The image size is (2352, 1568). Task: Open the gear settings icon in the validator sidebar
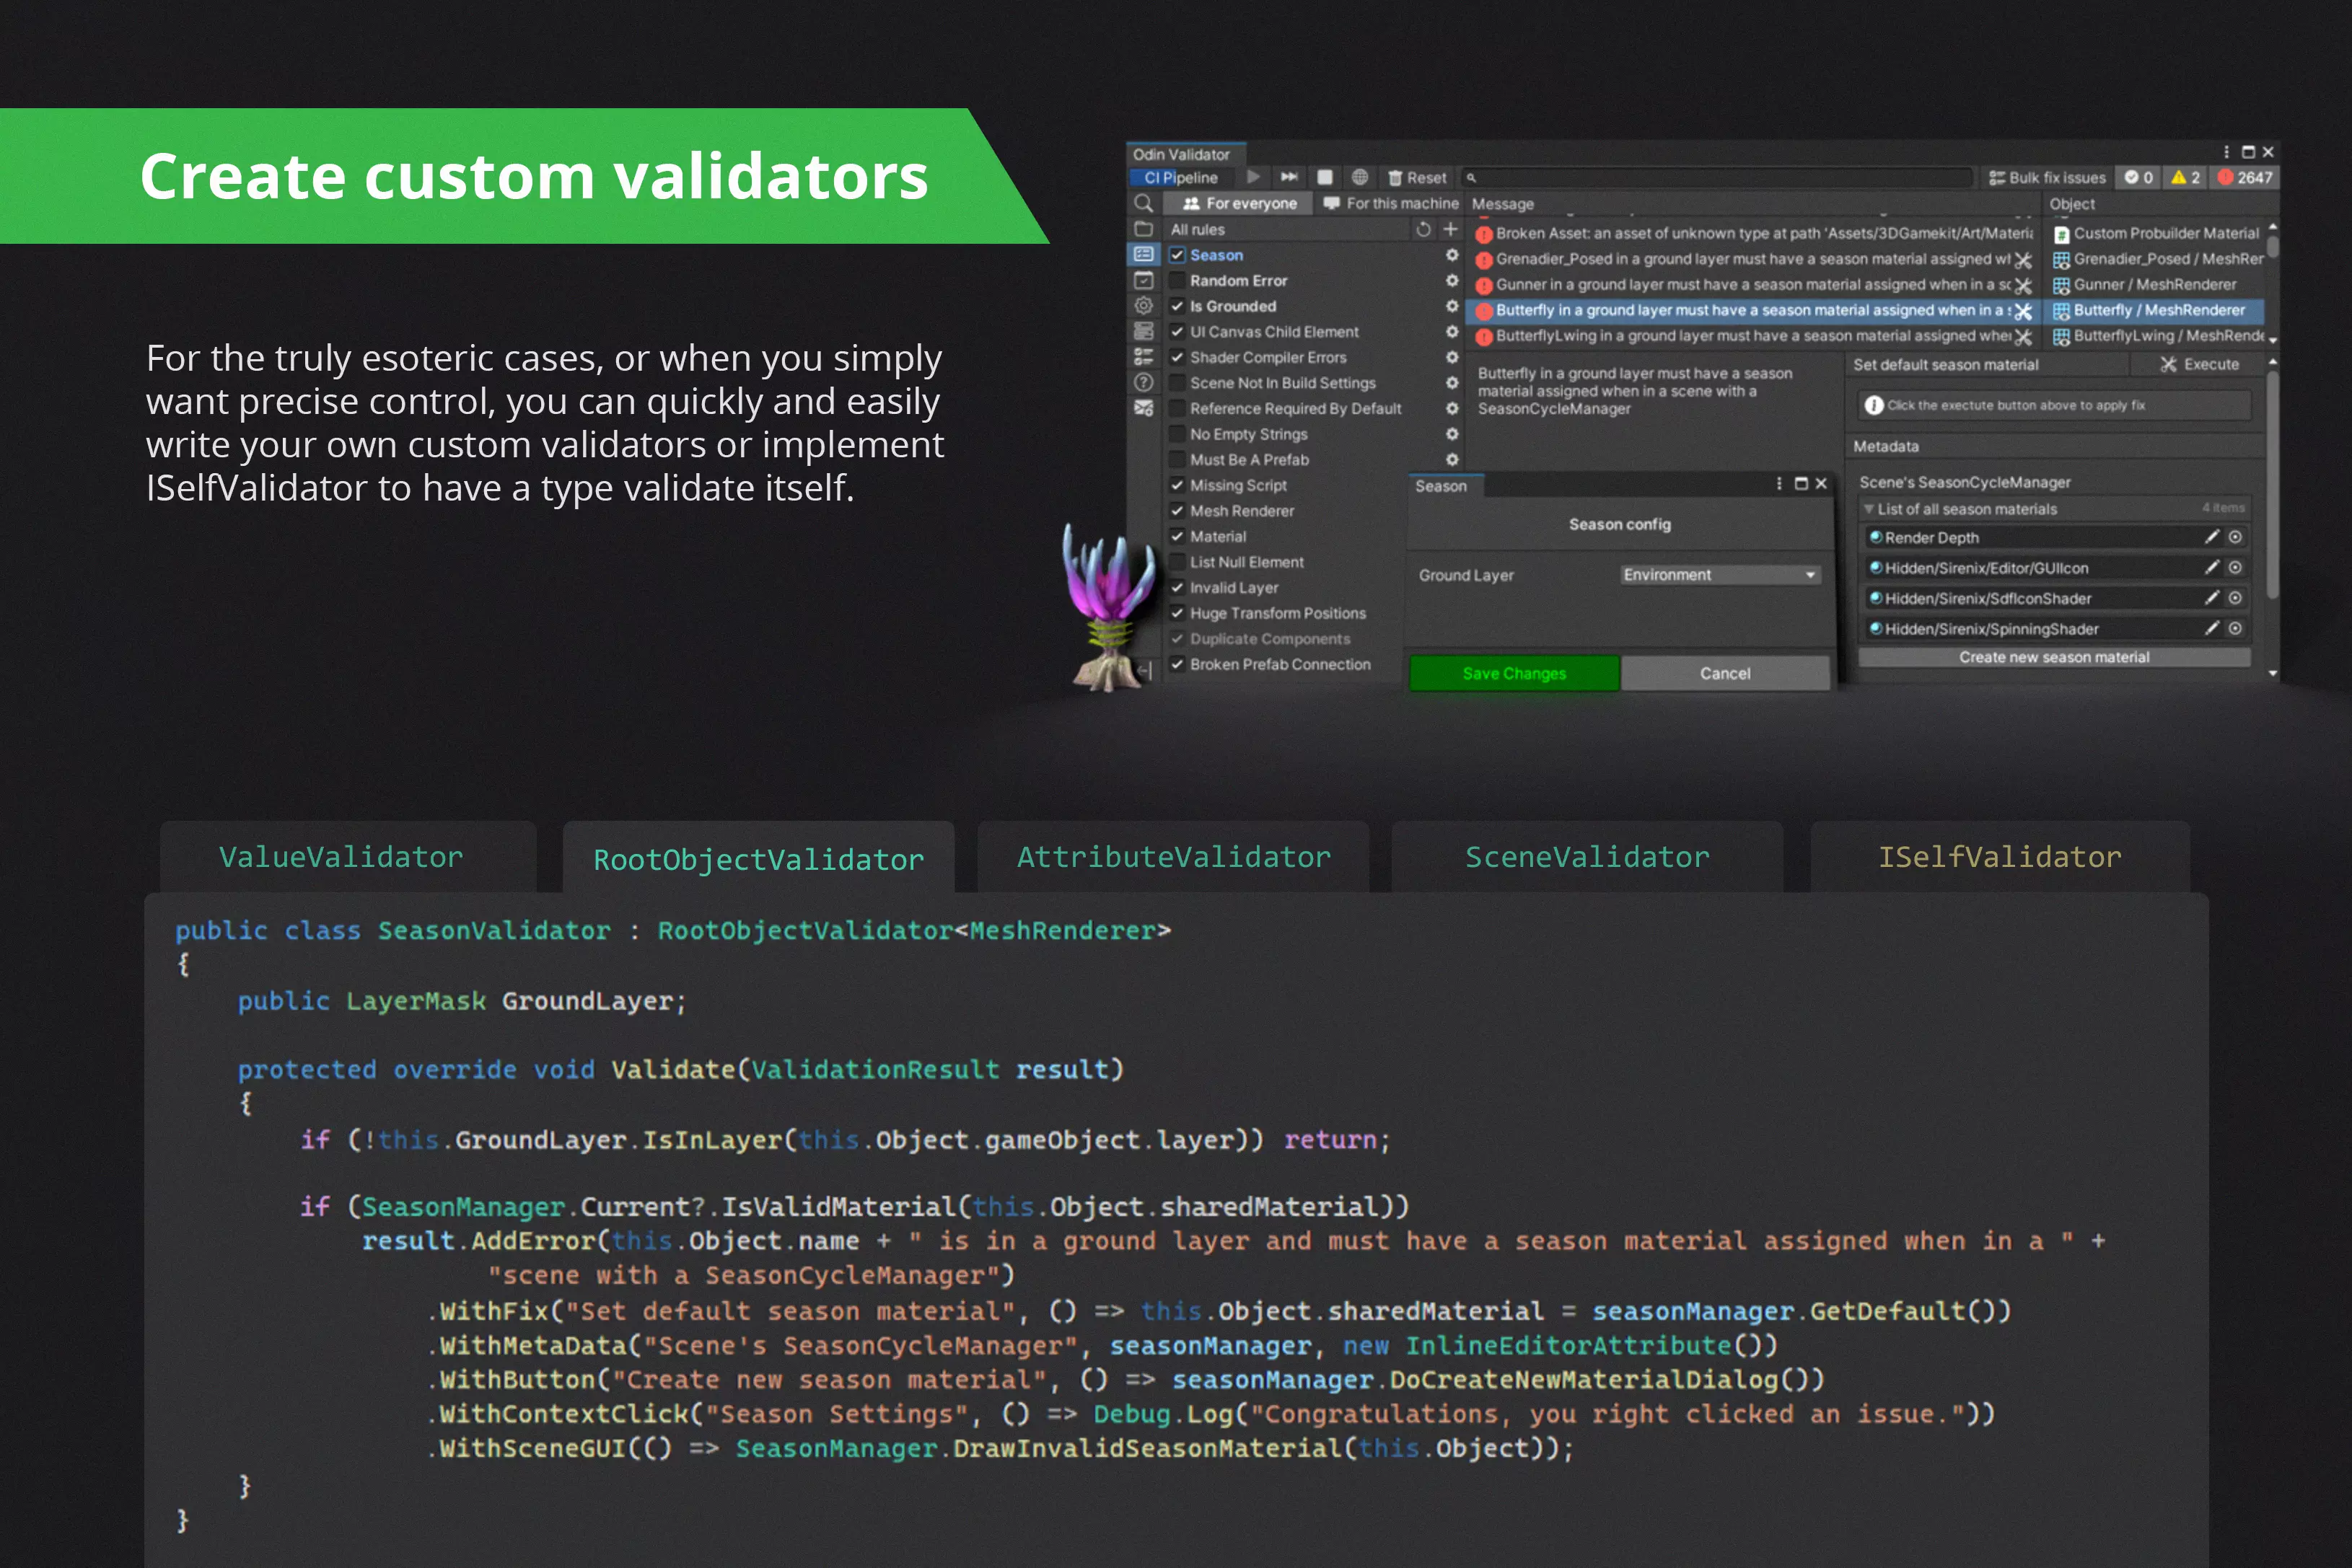[1144, 306]
